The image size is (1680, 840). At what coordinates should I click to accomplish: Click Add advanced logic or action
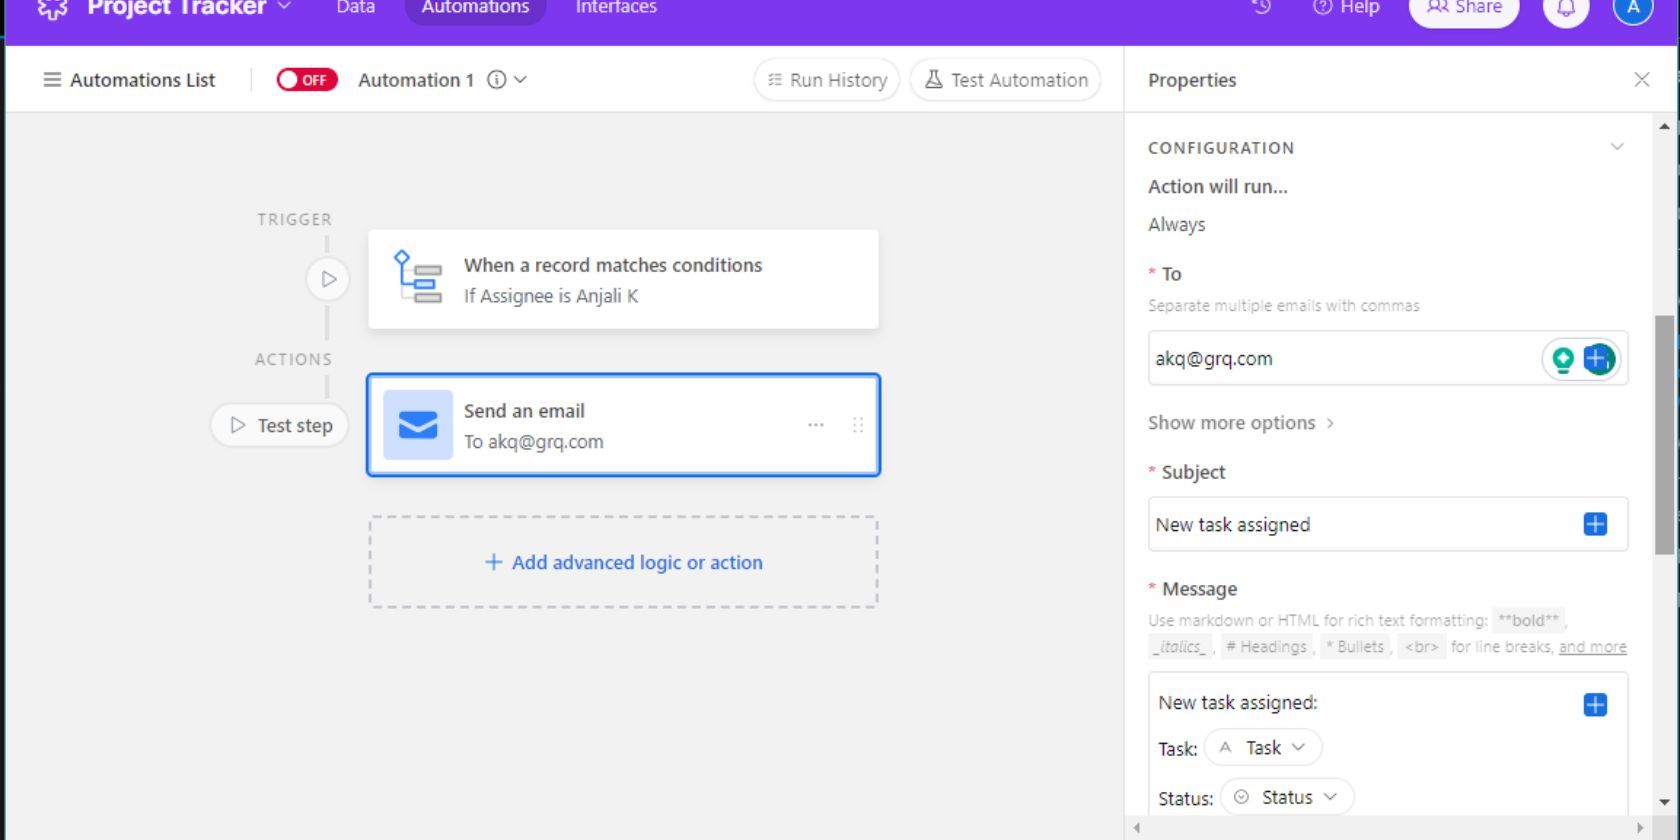pyautogui.click(x=624, y=562)
